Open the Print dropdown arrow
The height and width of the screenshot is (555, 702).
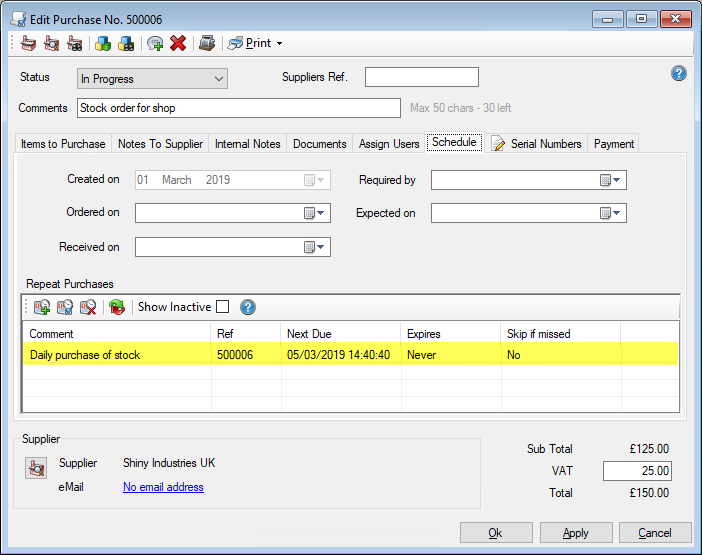[279, 43]
